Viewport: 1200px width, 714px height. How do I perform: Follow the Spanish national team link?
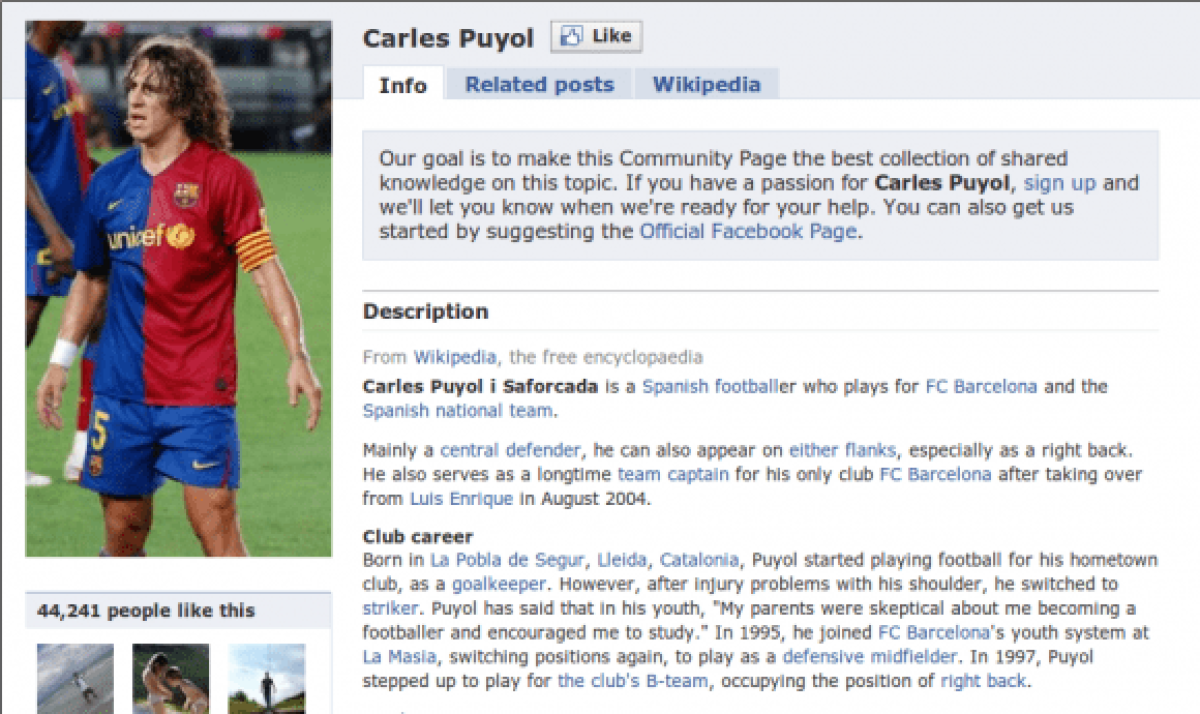coord(457,410)
